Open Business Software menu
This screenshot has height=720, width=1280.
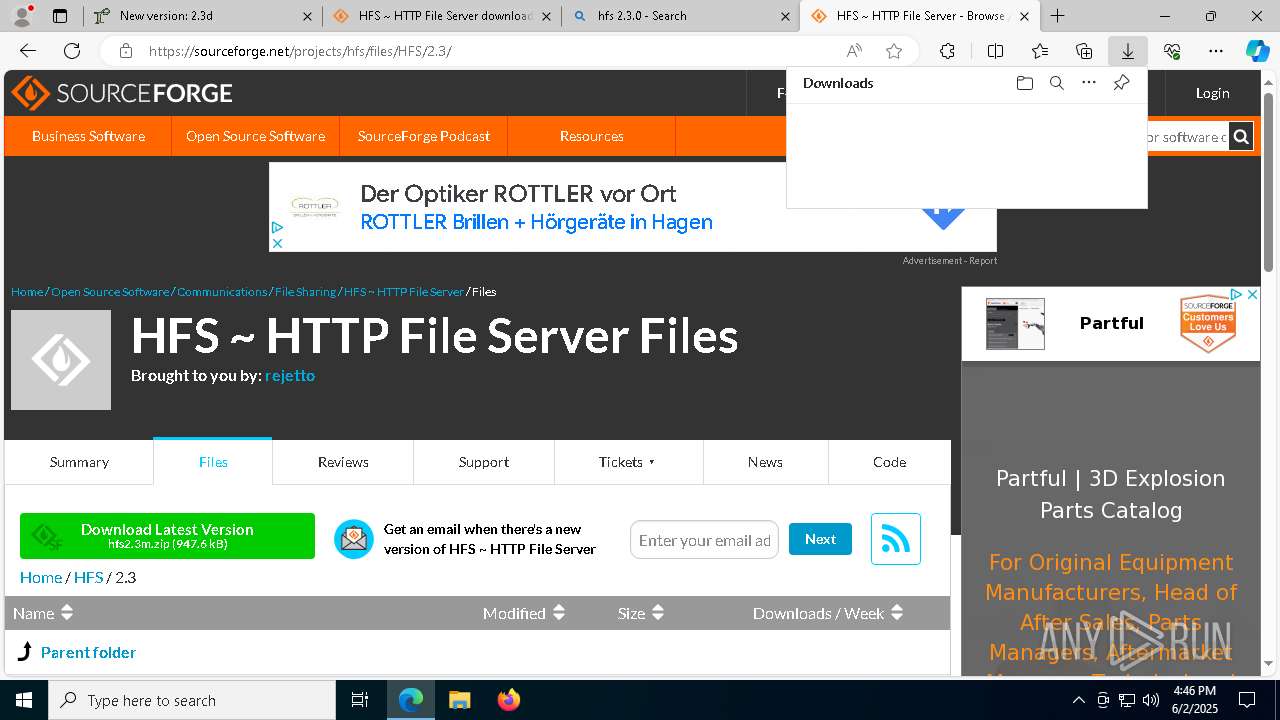88,136
